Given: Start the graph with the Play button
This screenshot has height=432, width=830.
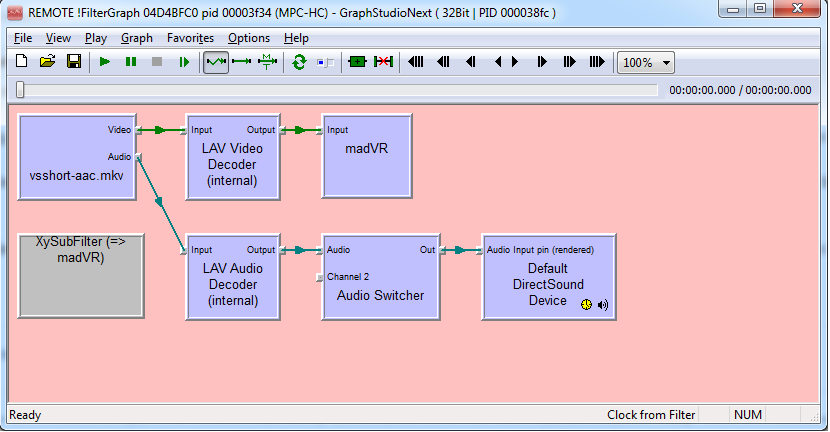Looking at the screenshot, I should point(105,62).
